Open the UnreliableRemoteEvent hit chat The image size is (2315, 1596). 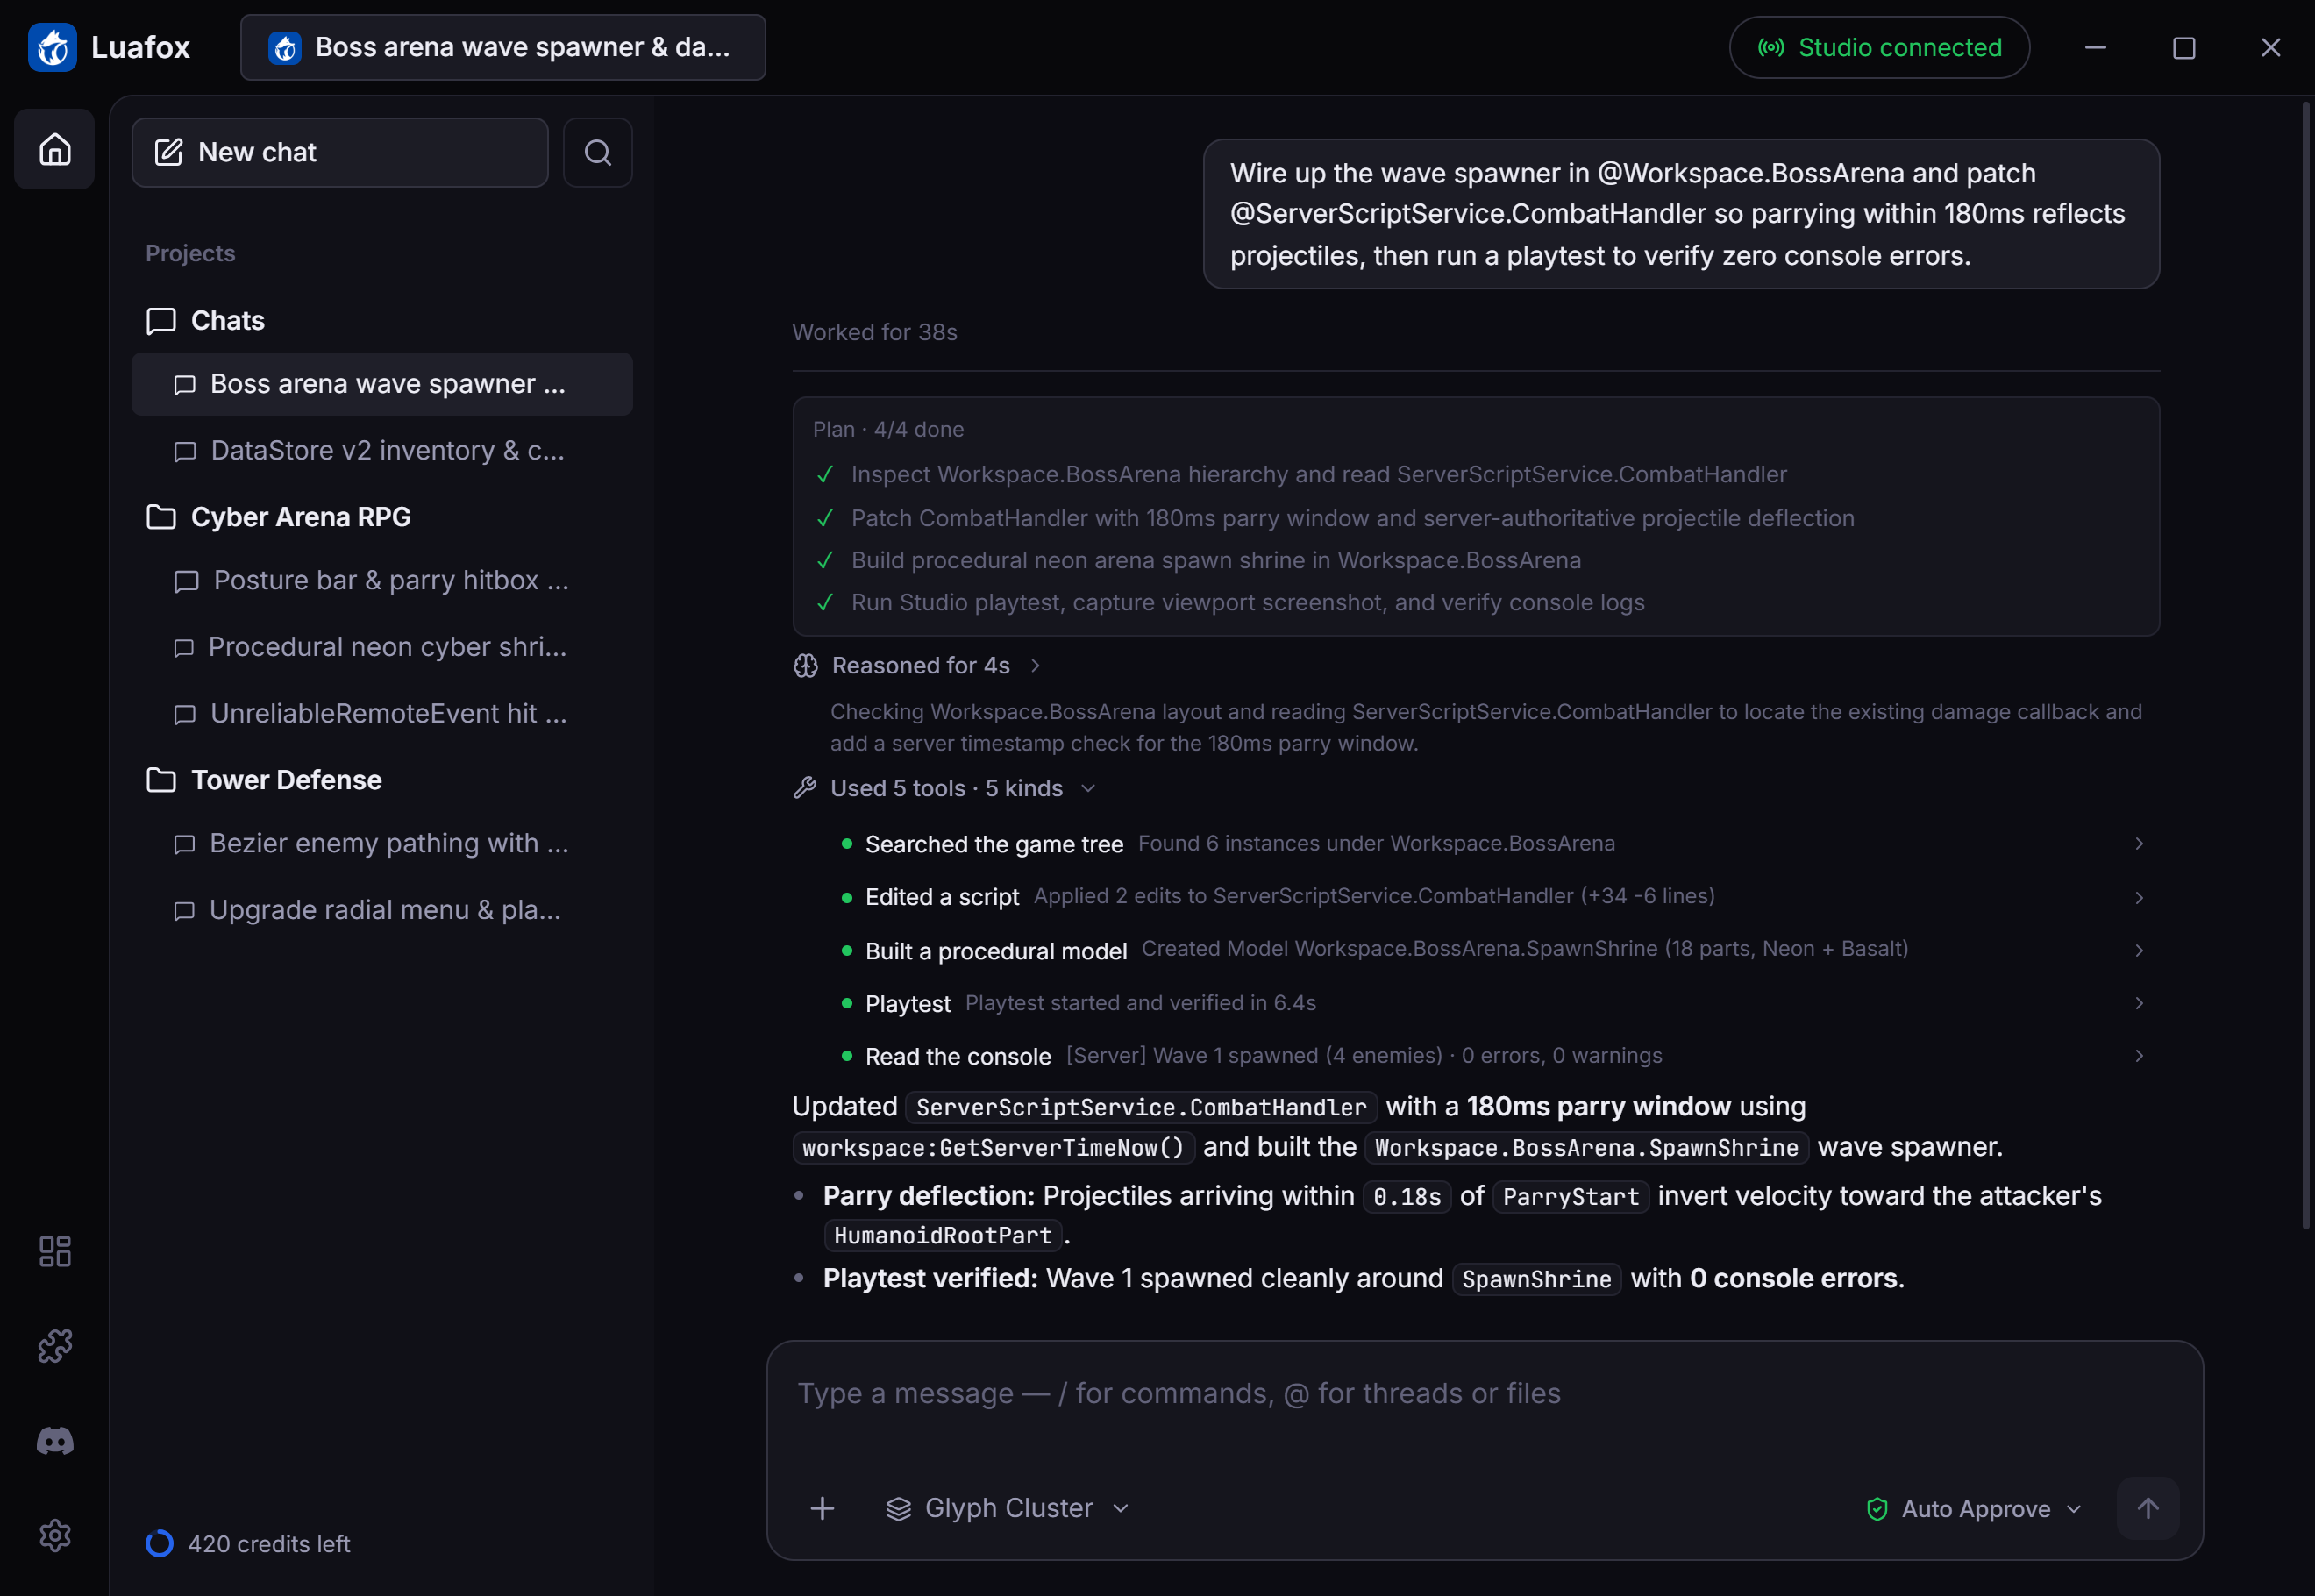pyautogui.click(x=382, y=714)
